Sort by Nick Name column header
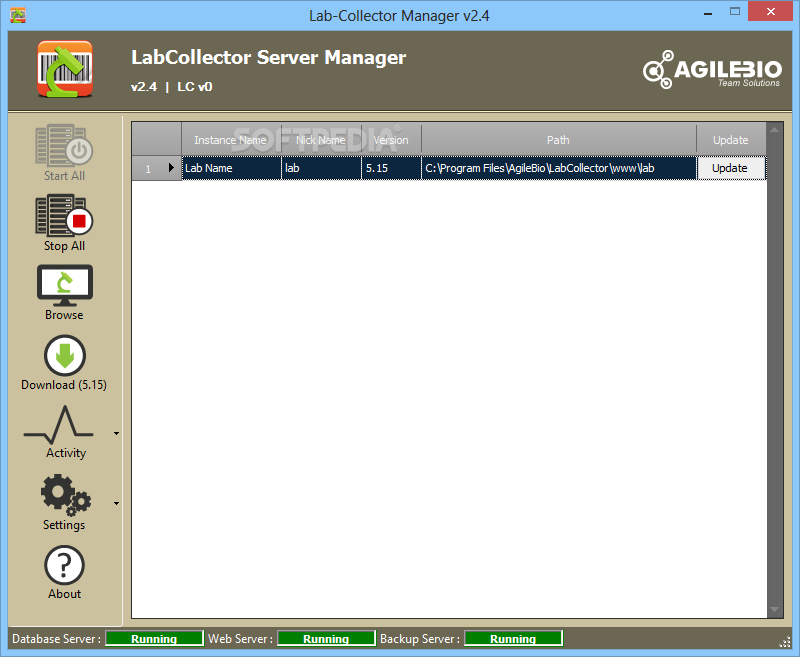This screenshot has height=657, width=800. click(321, 139)
